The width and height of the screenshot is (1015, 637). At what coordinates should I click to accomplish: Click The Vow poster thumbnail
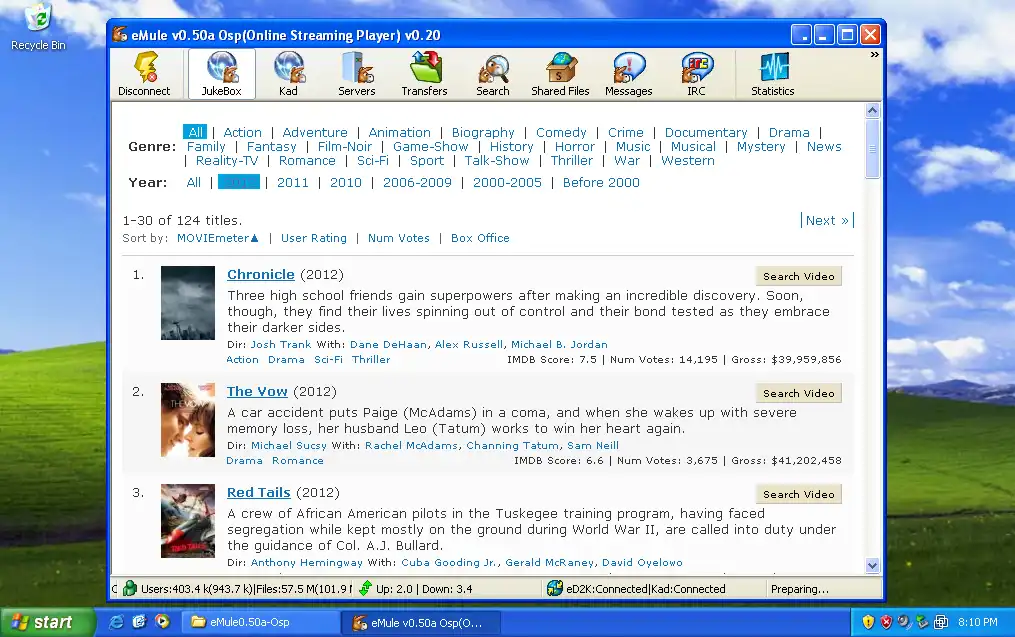click(188, 420)
